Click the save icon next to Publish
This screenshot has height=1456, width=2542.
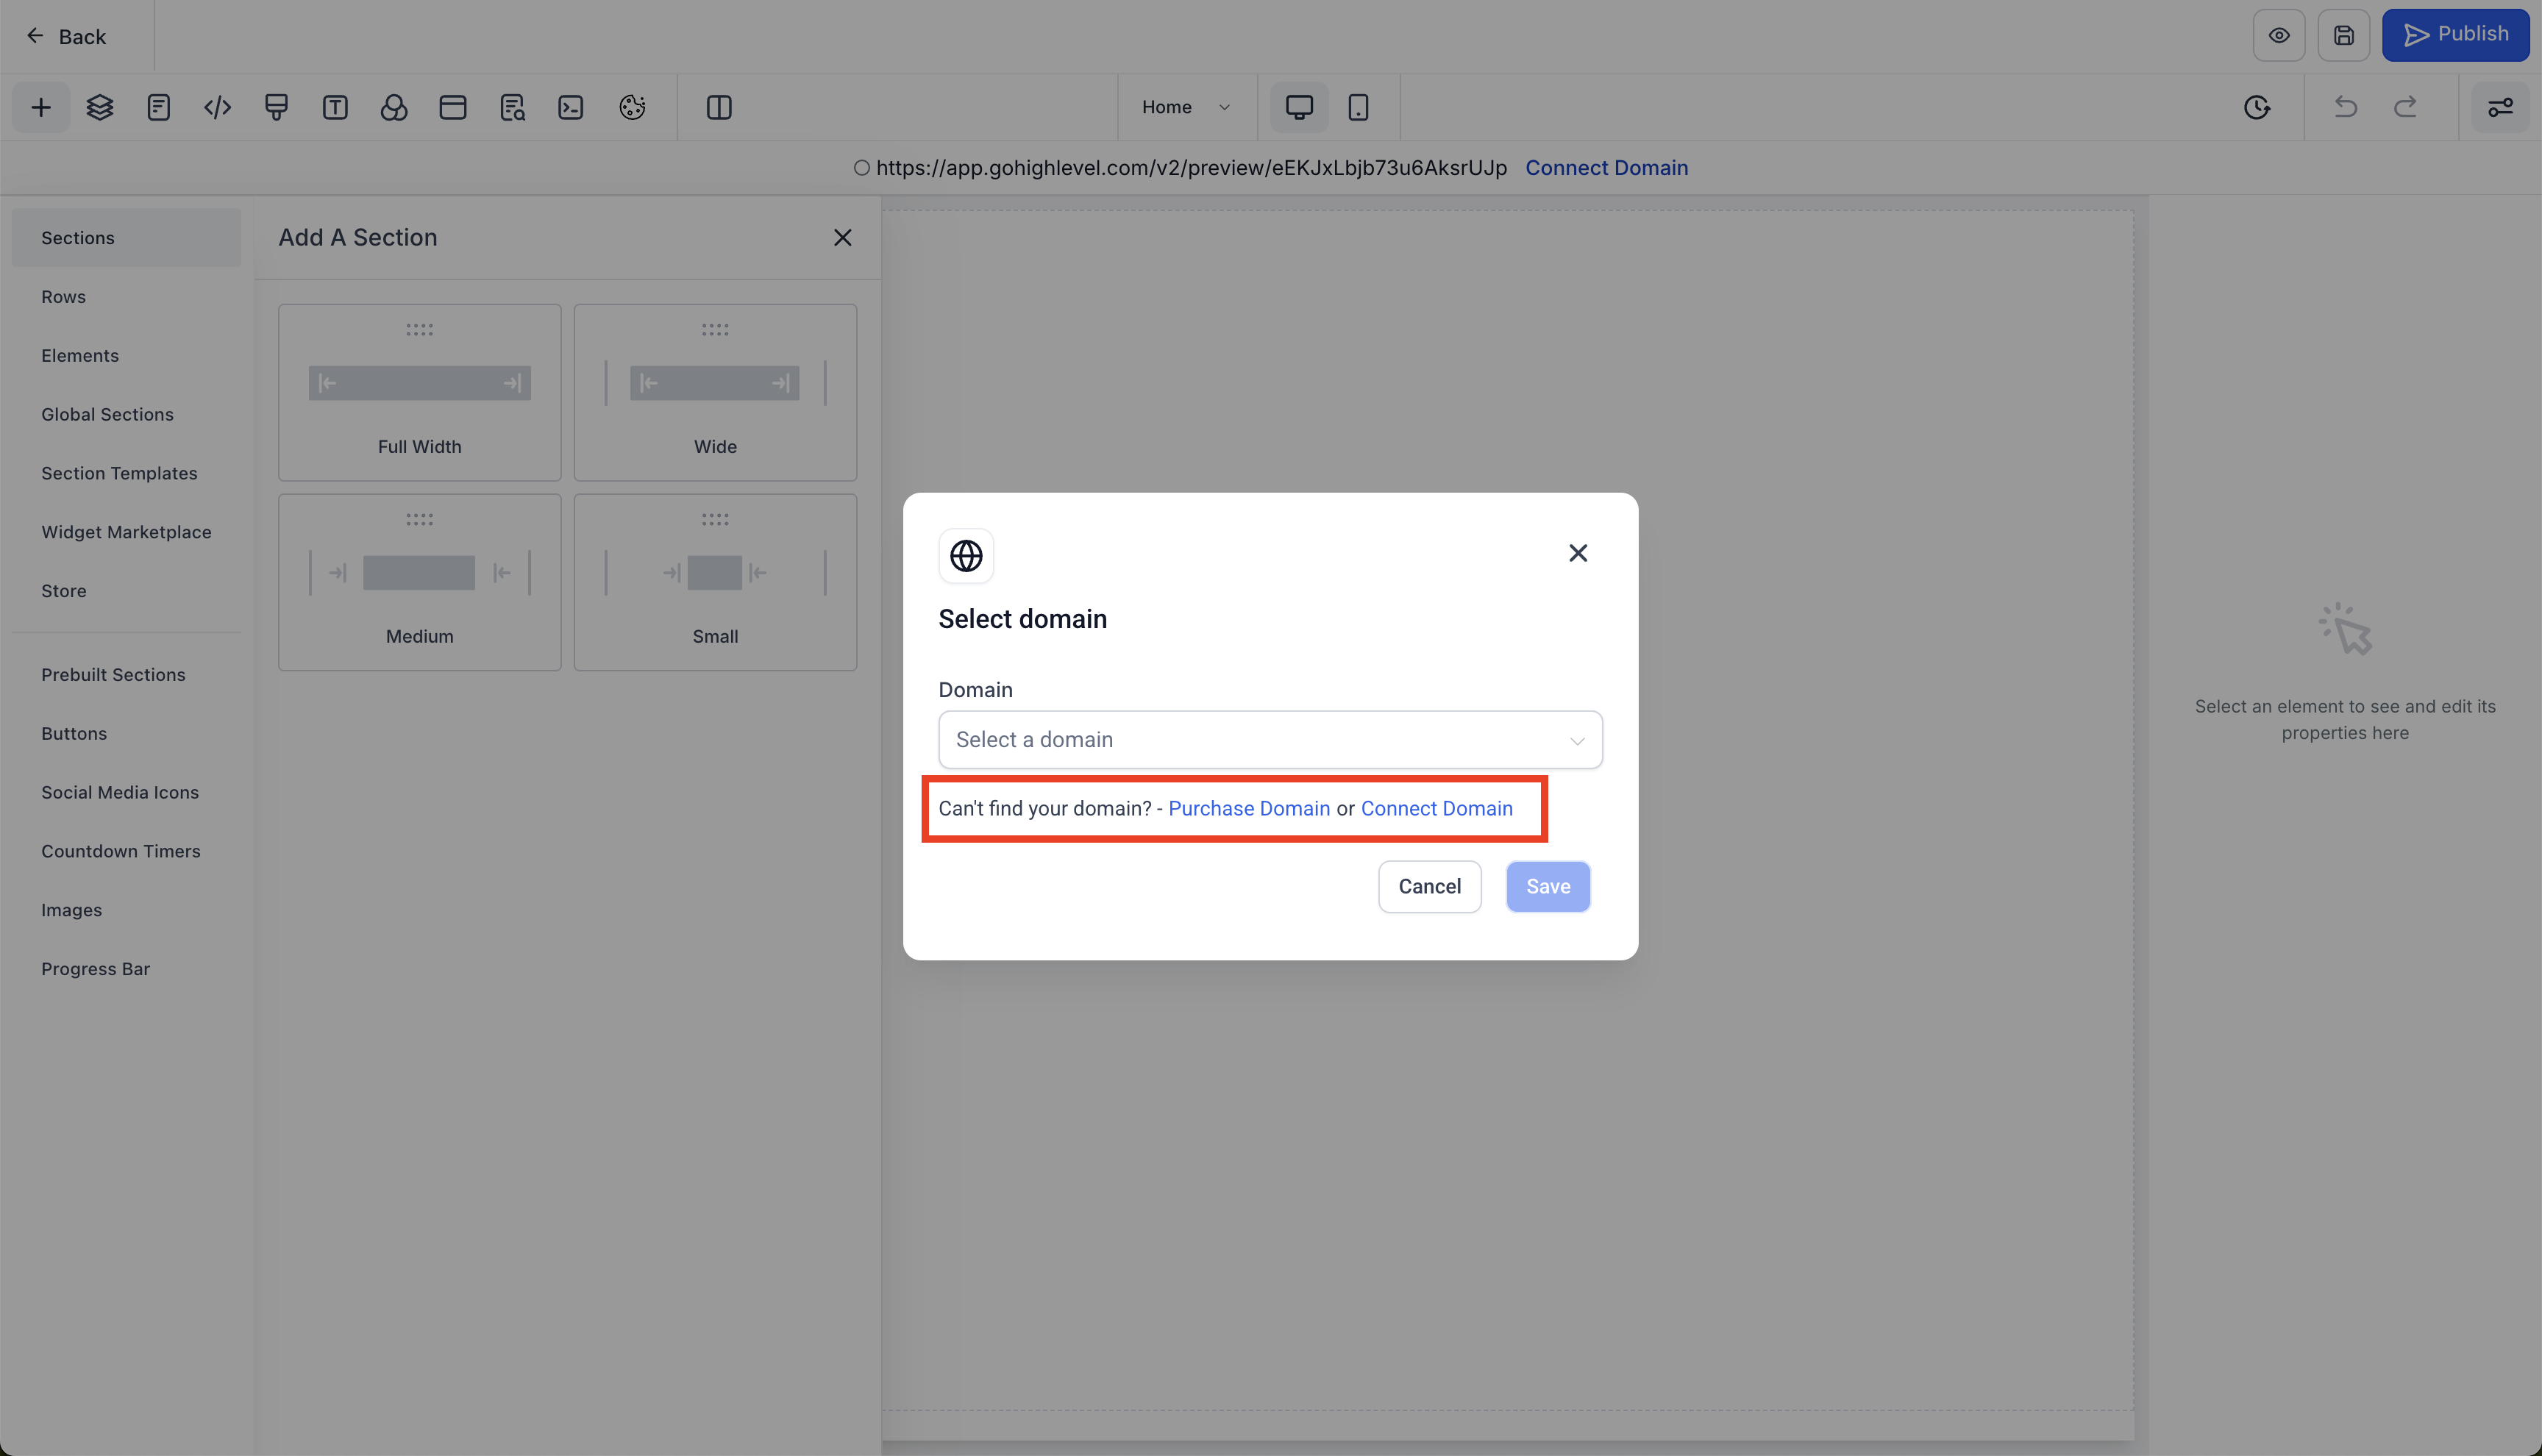point(2343,36)
